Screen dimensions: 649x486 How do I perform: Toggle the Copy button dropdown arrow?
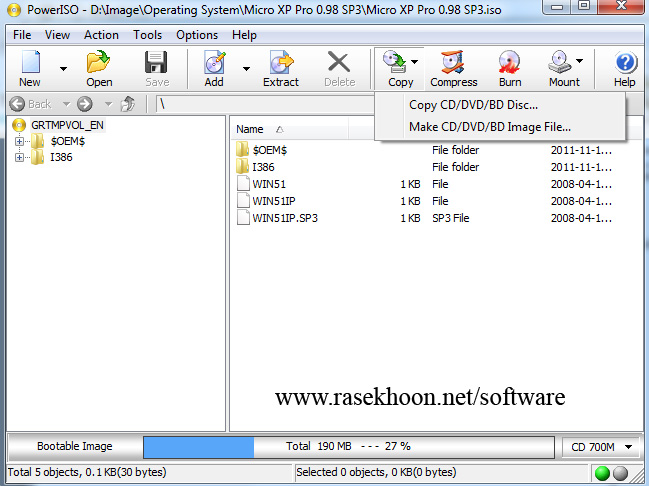(414, 62)
